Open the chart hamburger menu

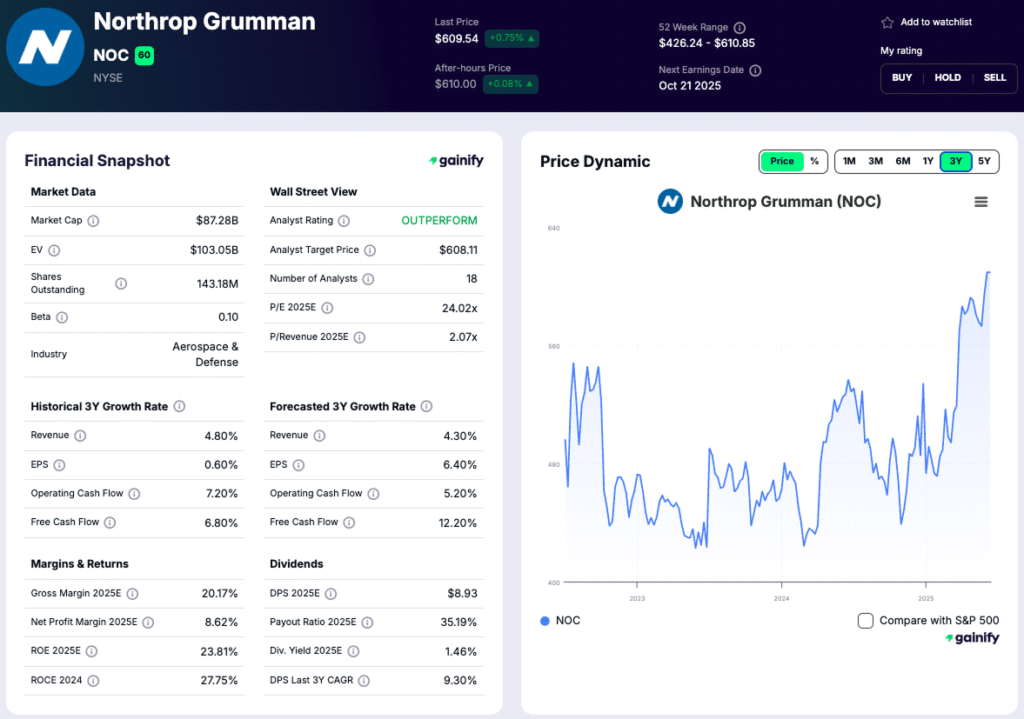pos(981,202)
